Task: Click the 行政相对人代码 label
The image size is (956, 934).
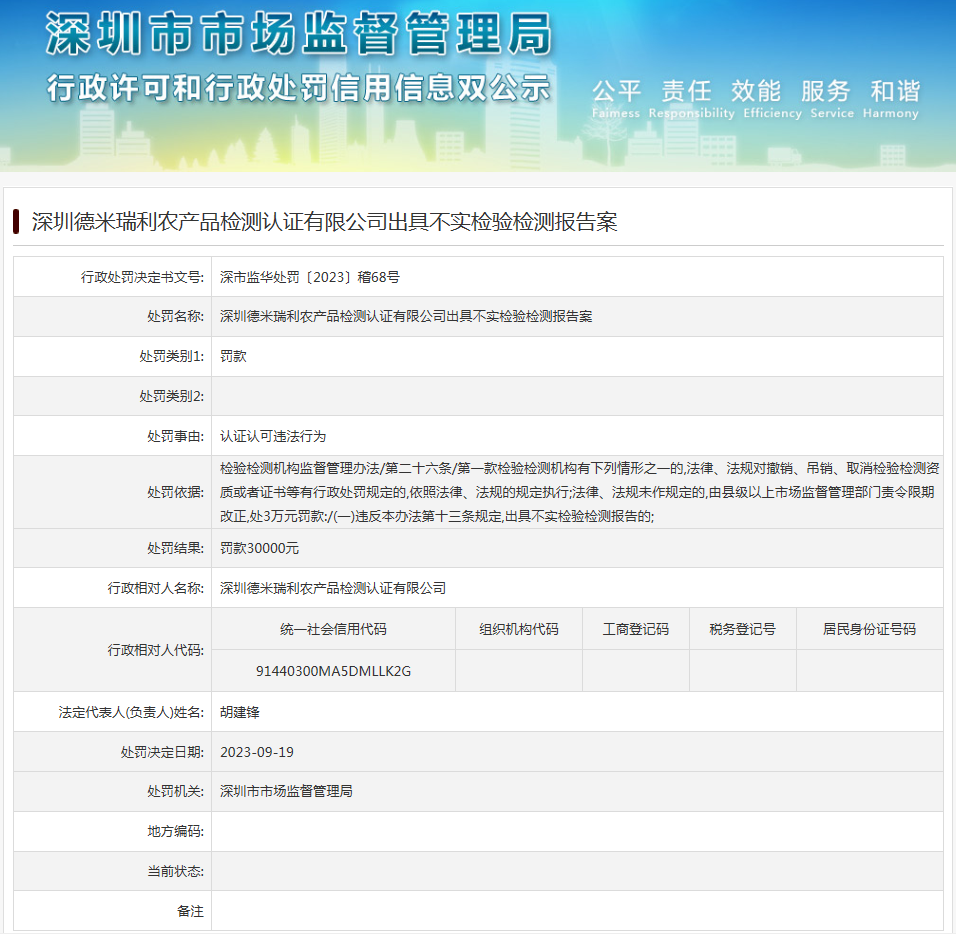Action: pos(156,651)
